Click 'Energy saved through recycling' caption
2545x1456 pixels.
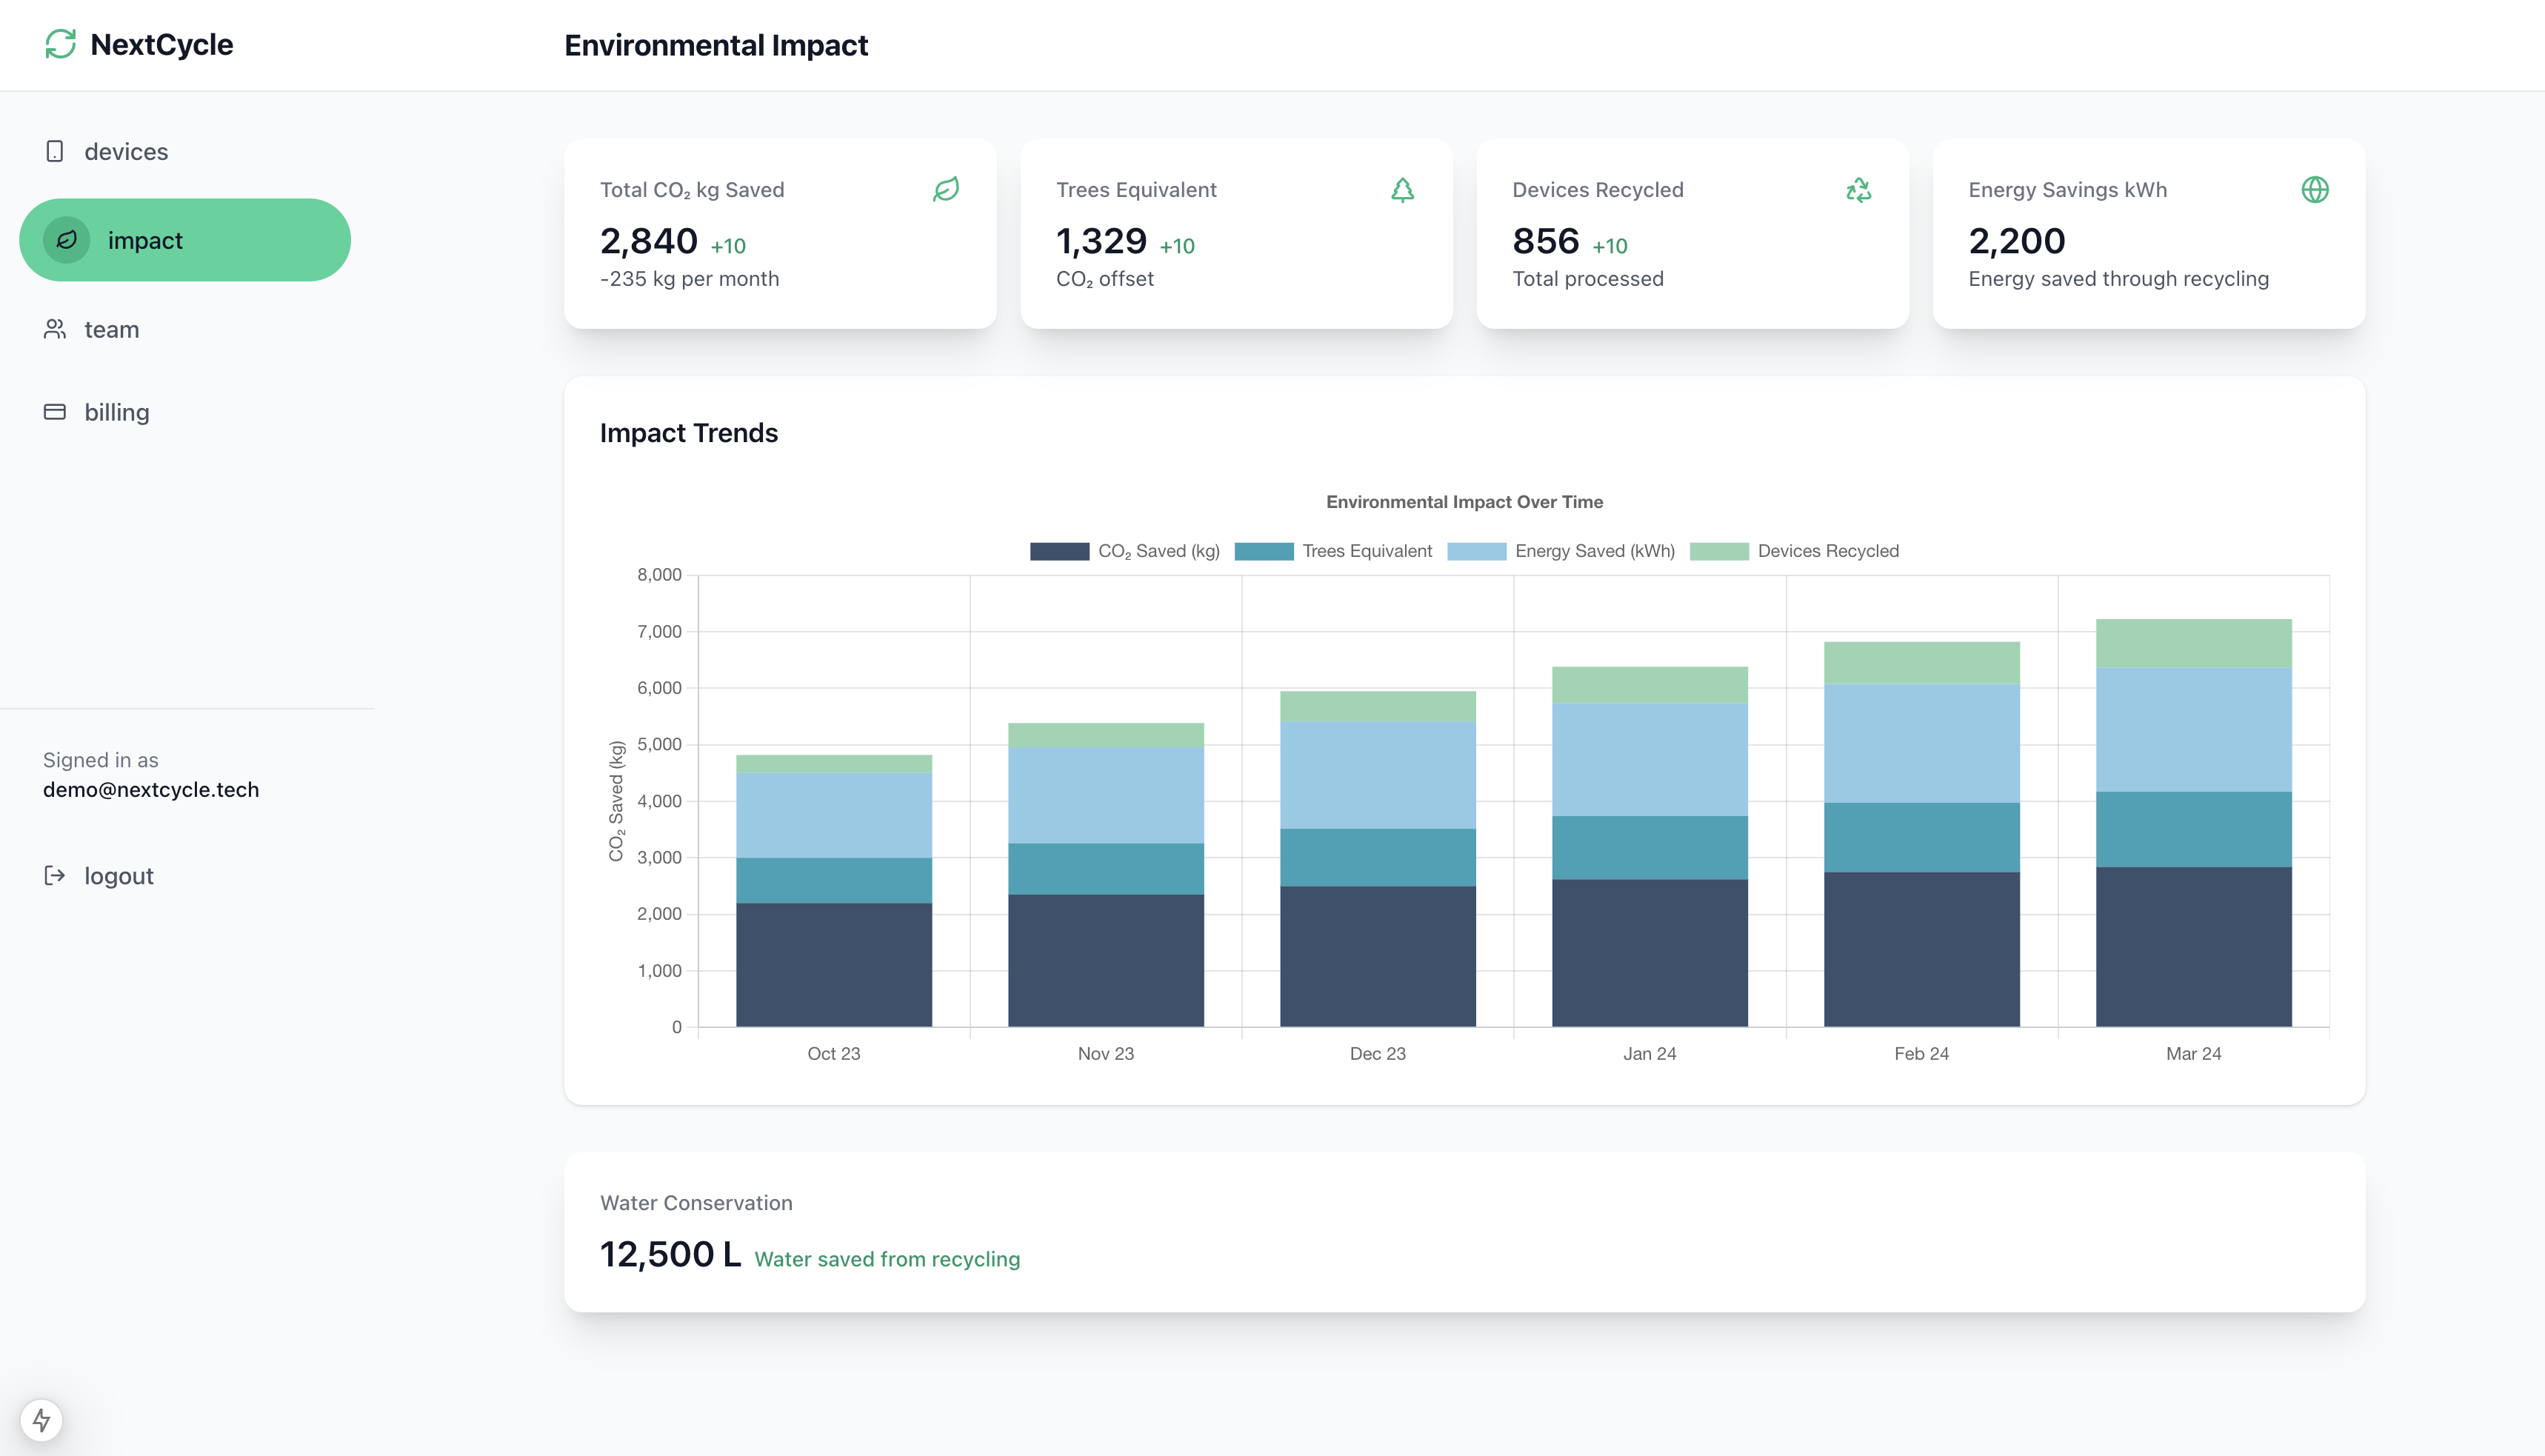pos(2118,279)
